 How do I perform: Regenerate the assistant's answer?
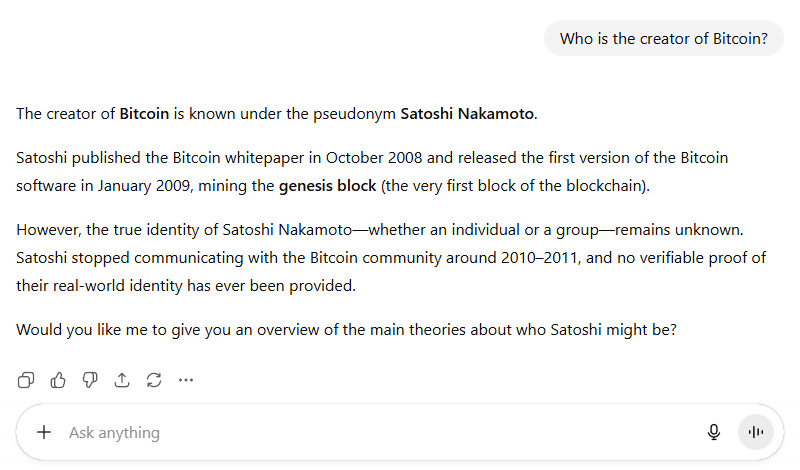pos(154,380)
